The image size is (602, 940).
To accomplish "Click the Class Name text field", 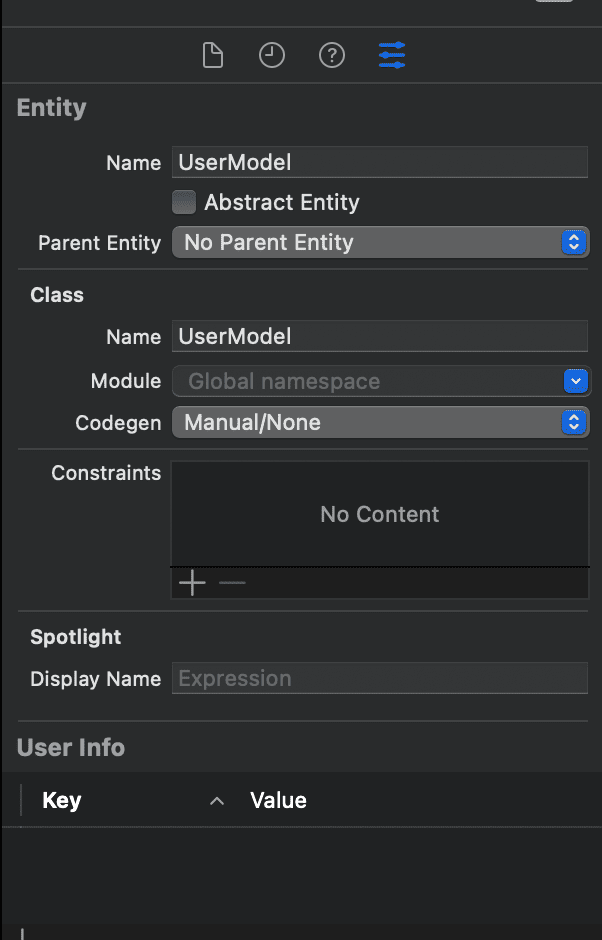I will click(x=380, y=336).
